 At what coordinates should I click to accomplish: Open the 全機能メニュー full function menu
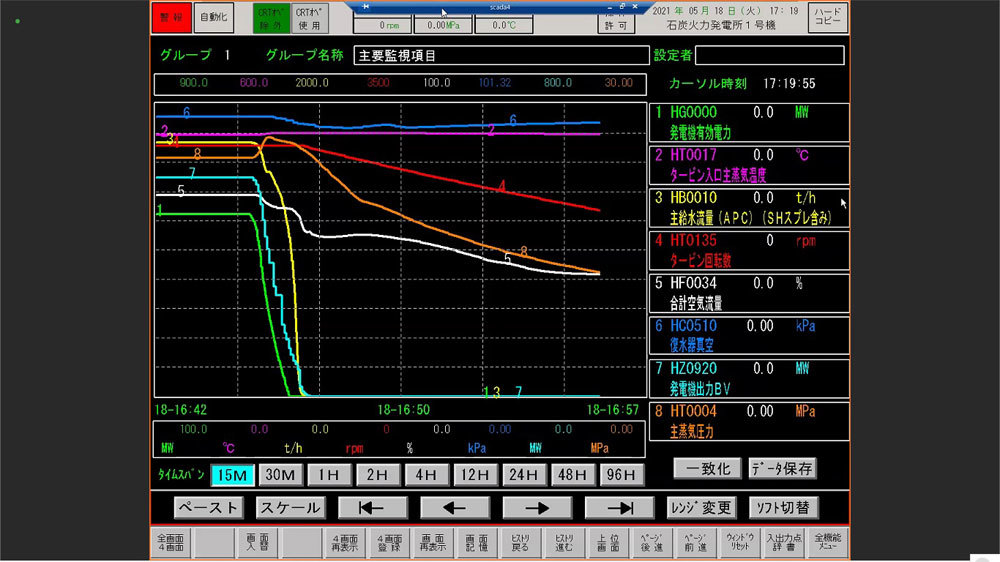tap(828, 543)
